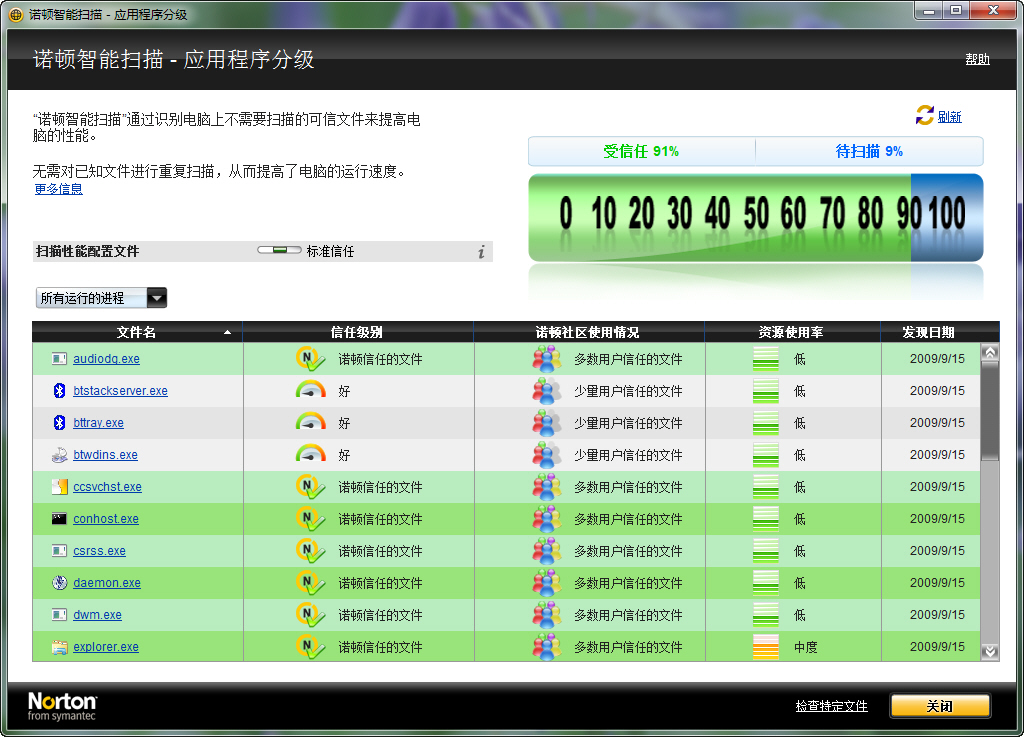Click Norton trusted icon for ccsvchst.exe
Screen dimensions: 1024x737
pos(310,486)
